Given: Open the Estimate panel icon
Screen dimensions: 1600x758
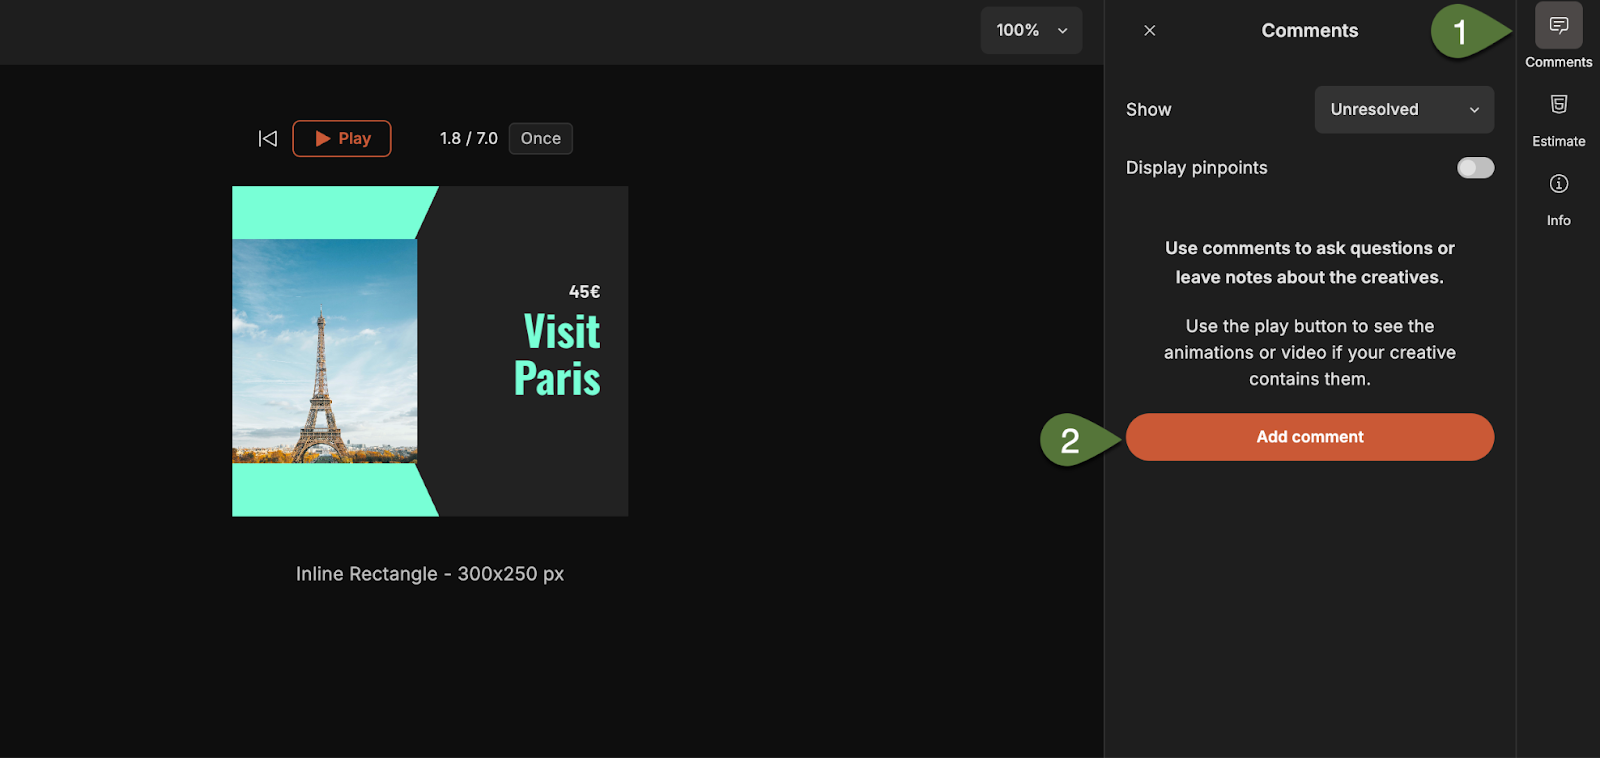Looking at the screenshot, I should pos(1558,105).
